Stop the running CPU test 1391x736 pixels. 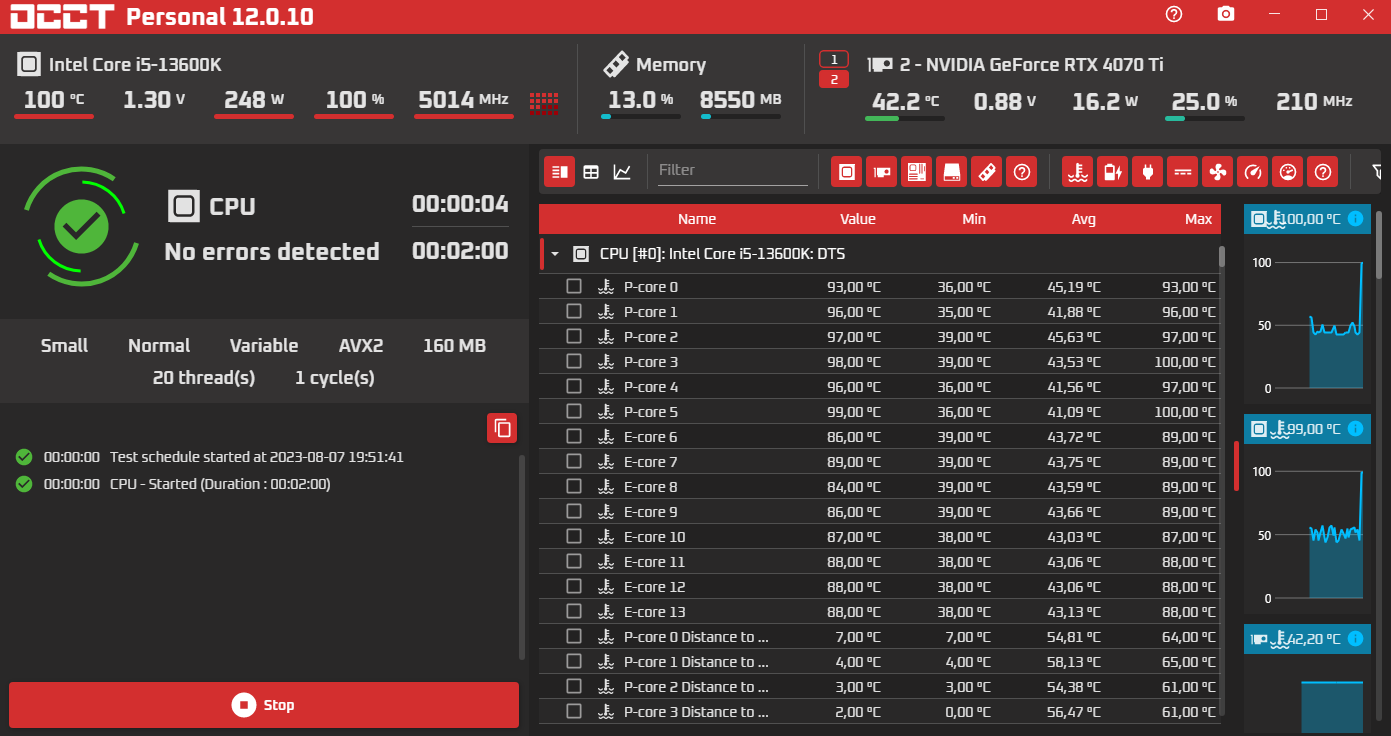264,705
